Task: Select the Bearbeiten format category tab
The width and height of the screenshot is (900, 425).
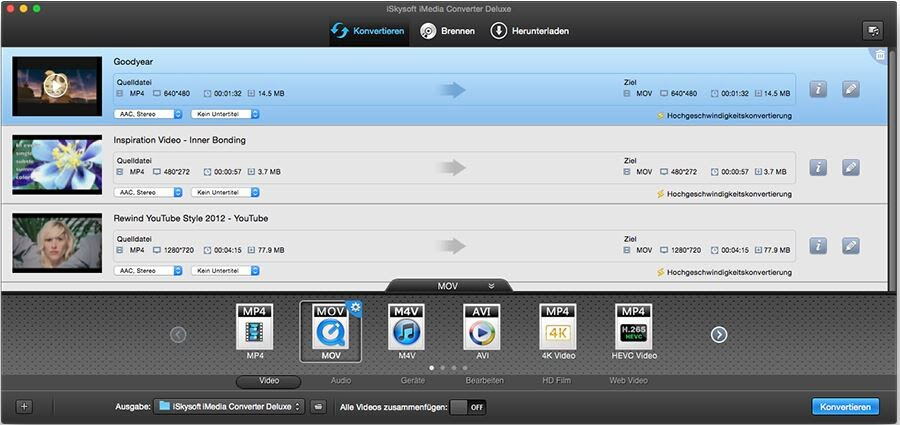Action: [485, 381]
